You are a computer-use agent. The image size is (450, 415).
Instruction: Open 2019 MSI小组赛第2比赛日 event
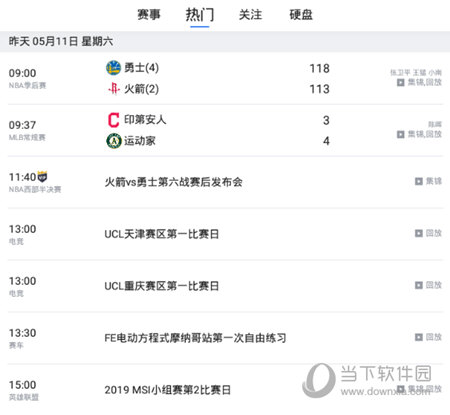[168, 390]
